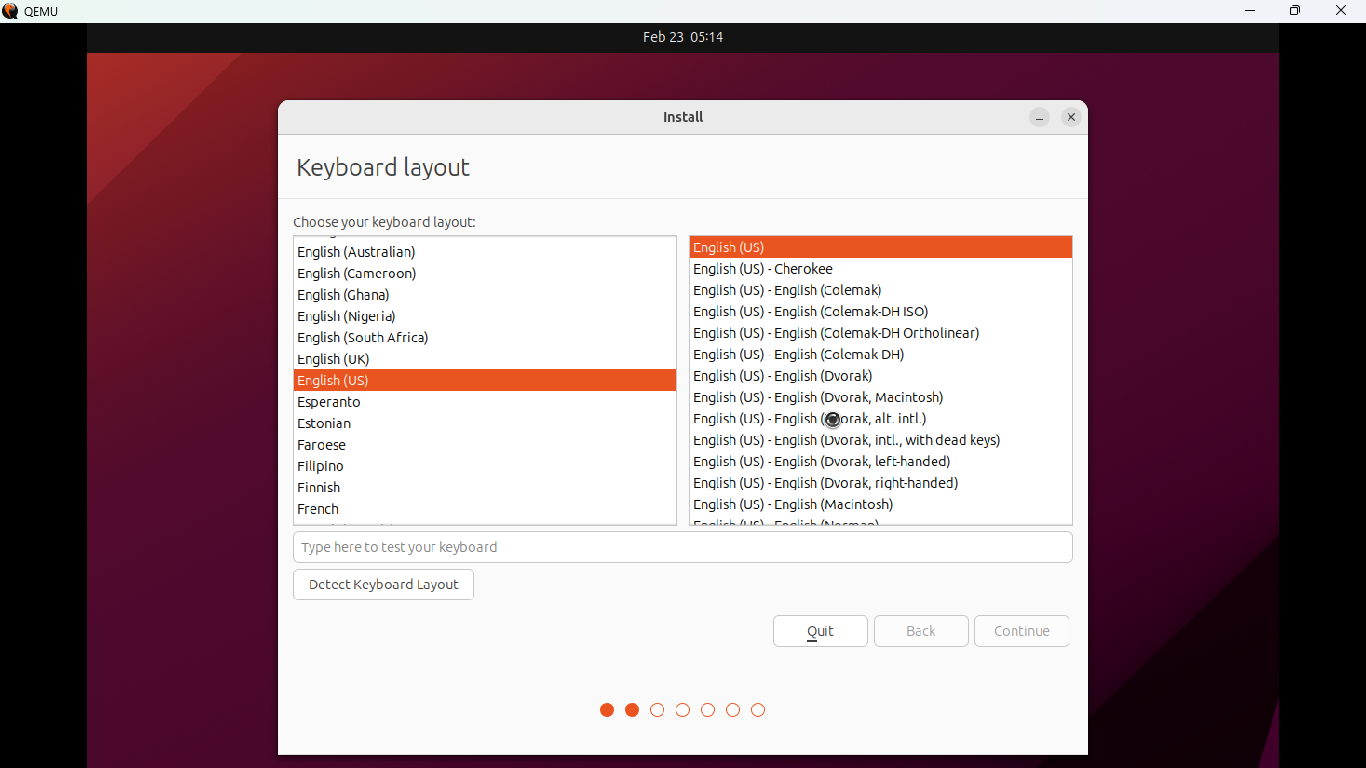This screenshot has height=768, width=1366.
Task: Select the Colemak-DH ISO variant
Action: 881,311
